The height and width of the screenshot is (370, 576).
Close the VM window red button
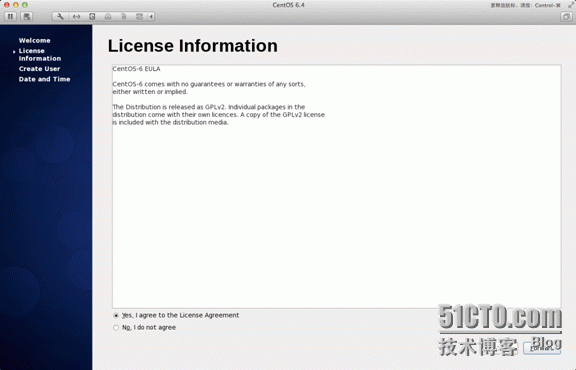pos(7,5)
